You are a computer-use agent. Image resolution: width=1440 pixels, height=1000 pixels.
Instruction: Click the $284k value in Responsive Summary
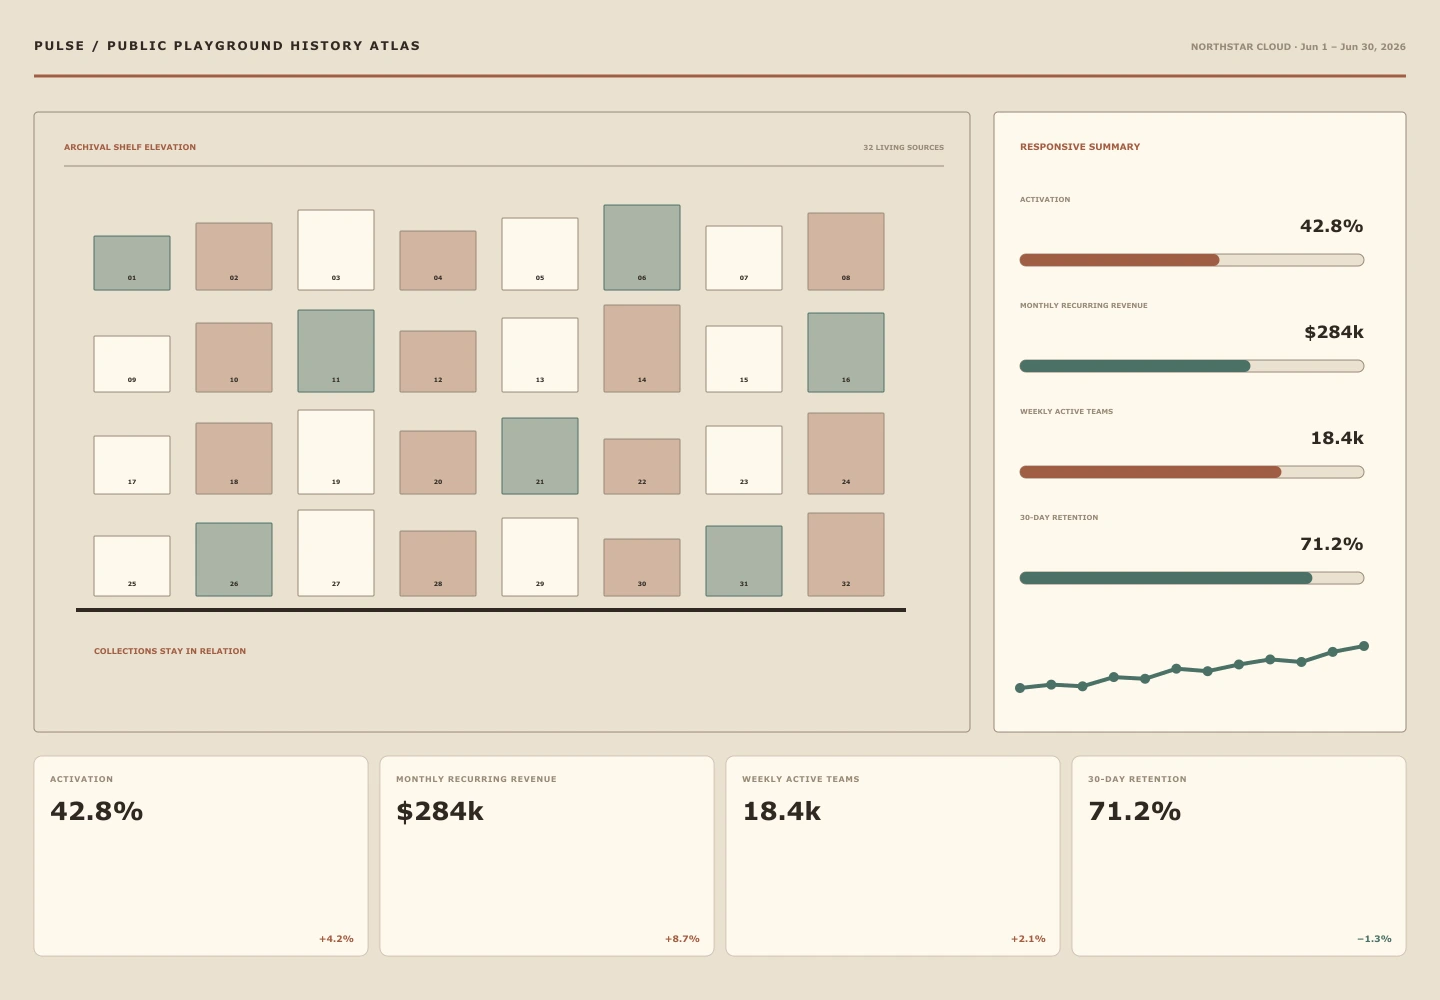pyautogui.click(x=1334, y=332)
